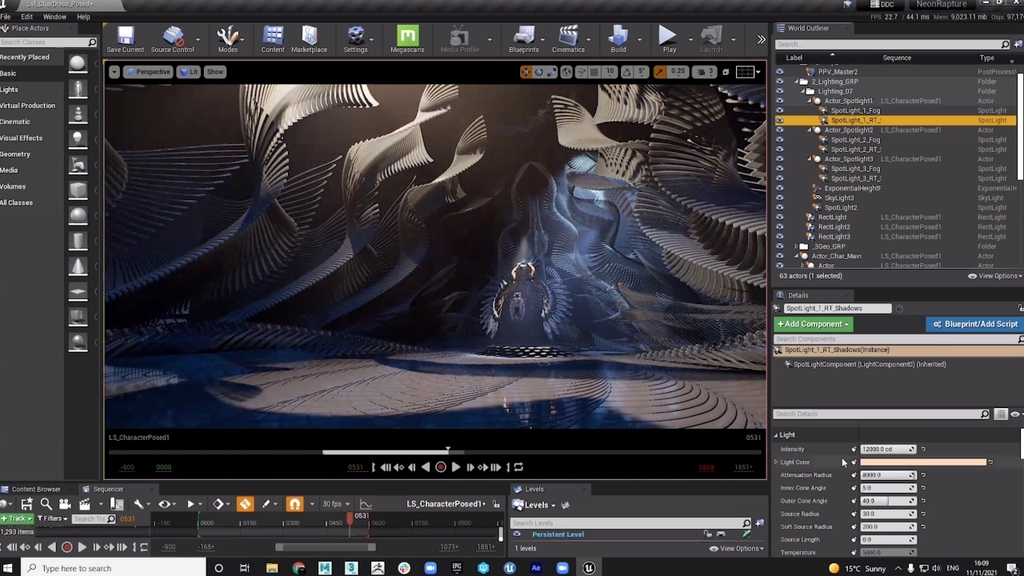Open the Content browser toolbar icon
This screenshot has height=576, width=1024.
272,39
